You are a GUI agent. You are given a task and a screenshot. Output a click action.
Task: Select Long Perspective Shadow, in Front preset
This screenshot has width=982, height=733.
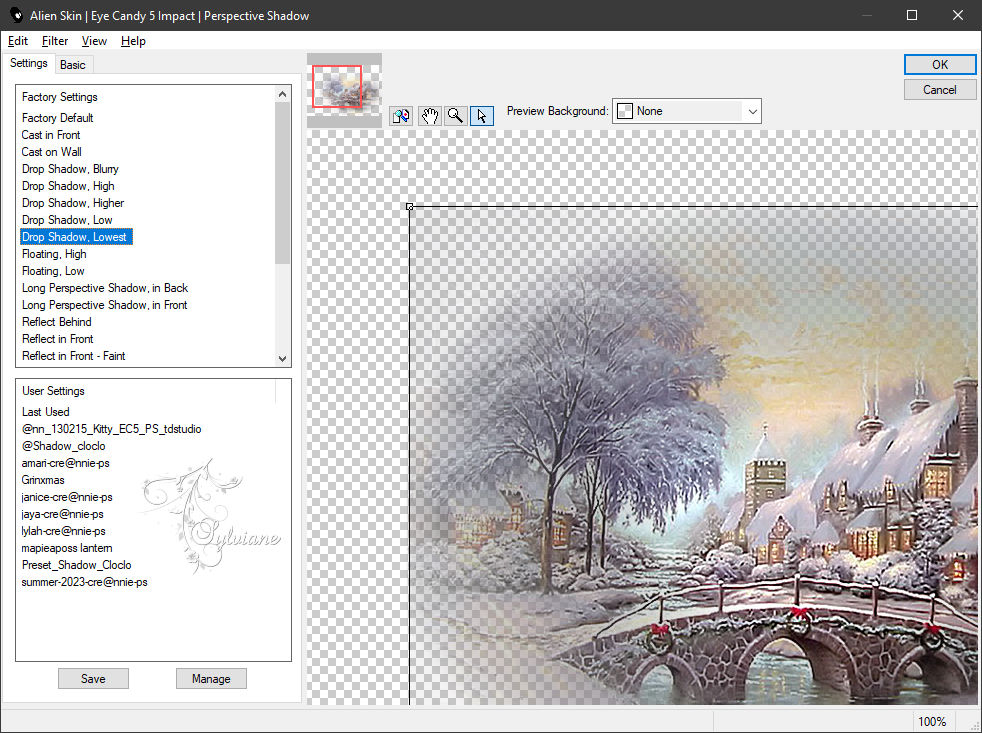105,304
